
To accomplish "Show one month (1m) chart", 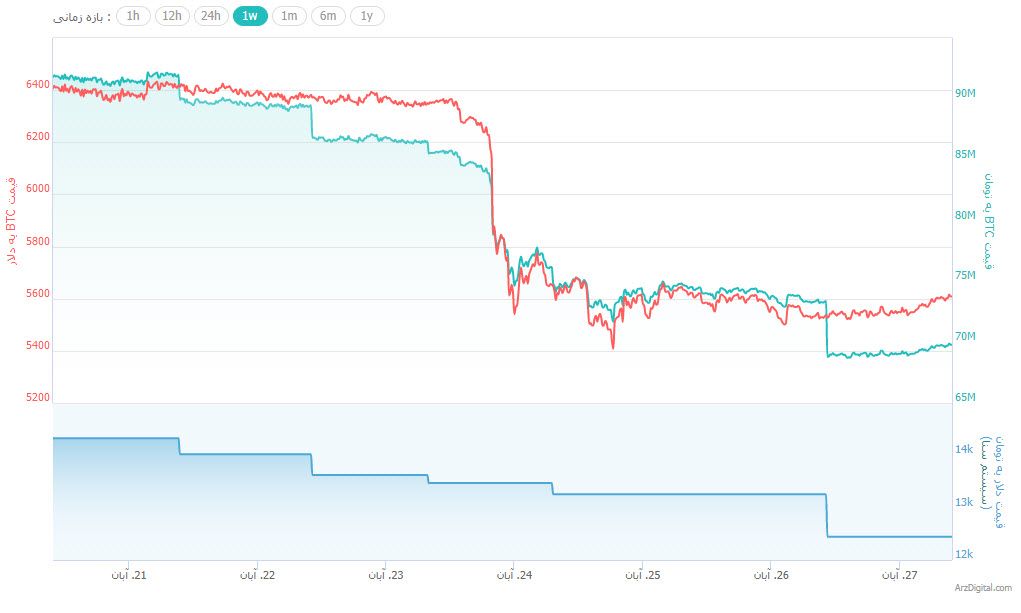I will 289,16.
